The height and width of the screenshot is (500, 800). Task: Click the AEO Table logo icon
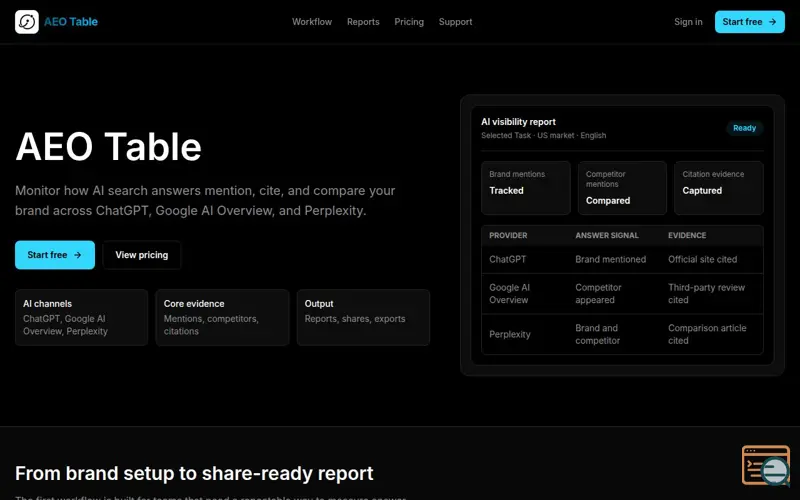tap(27, 22)
